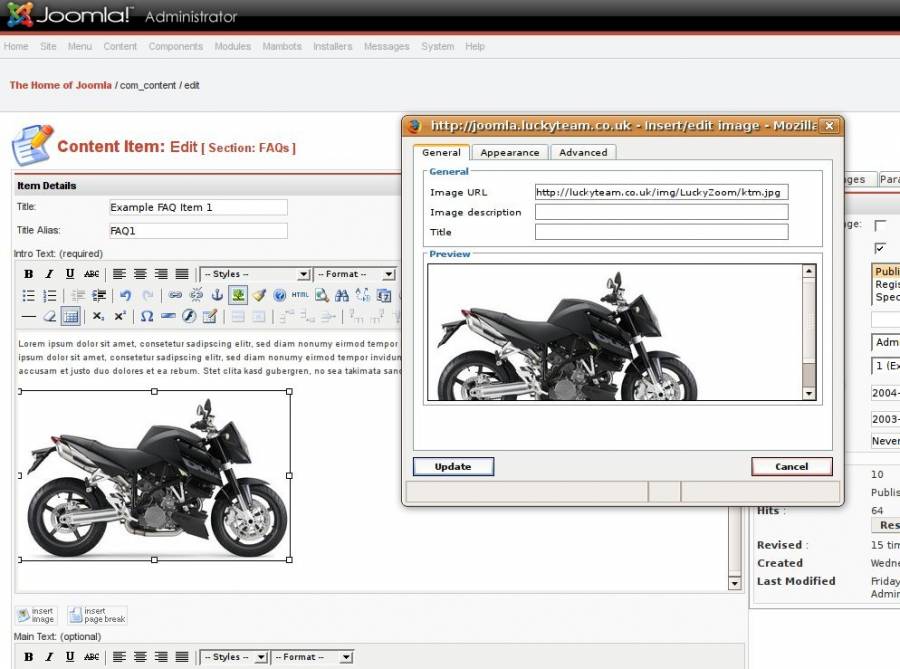Insert special character with the Omega icon
The image size is (900, 669).
(x=146, y=316)
